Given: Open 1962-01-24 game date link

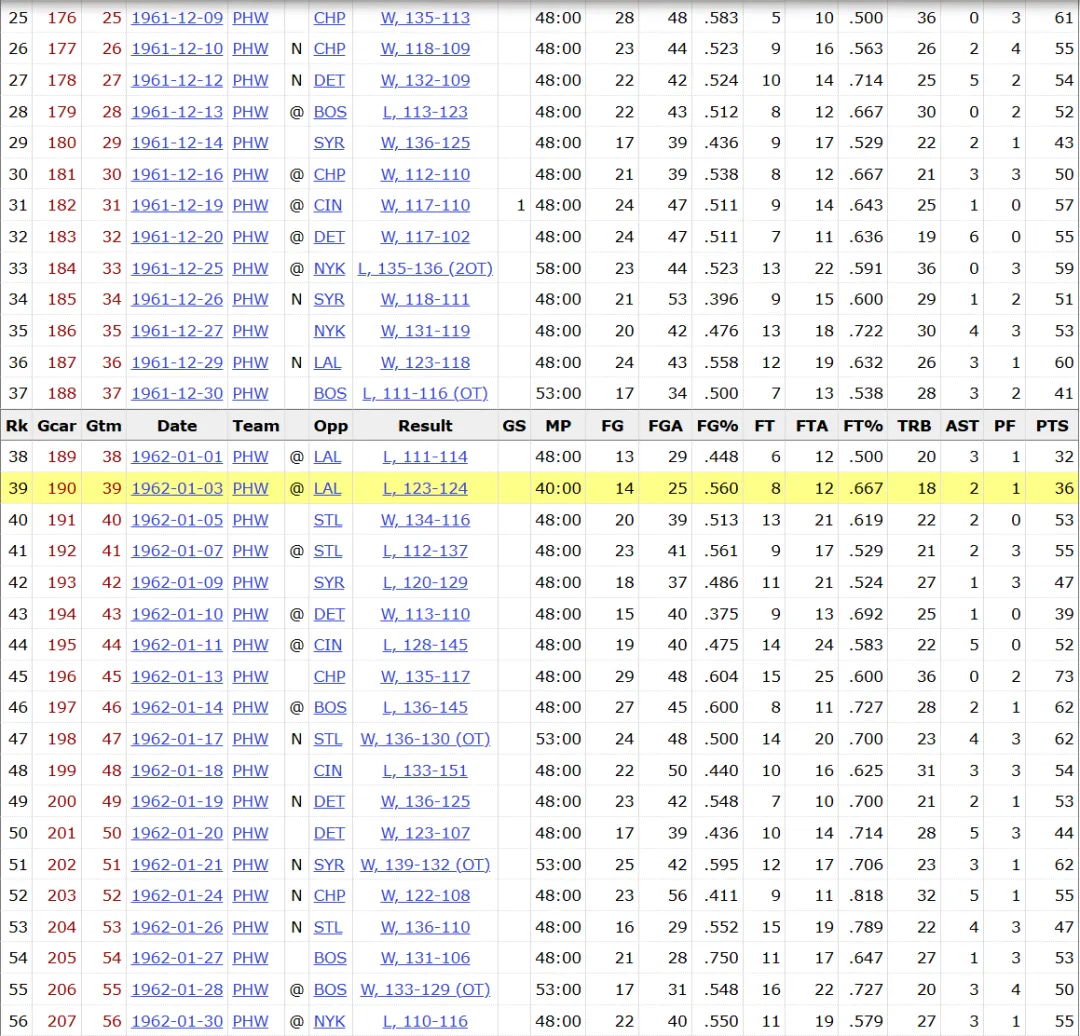Looking at the screenshot, I should (177, 895).
